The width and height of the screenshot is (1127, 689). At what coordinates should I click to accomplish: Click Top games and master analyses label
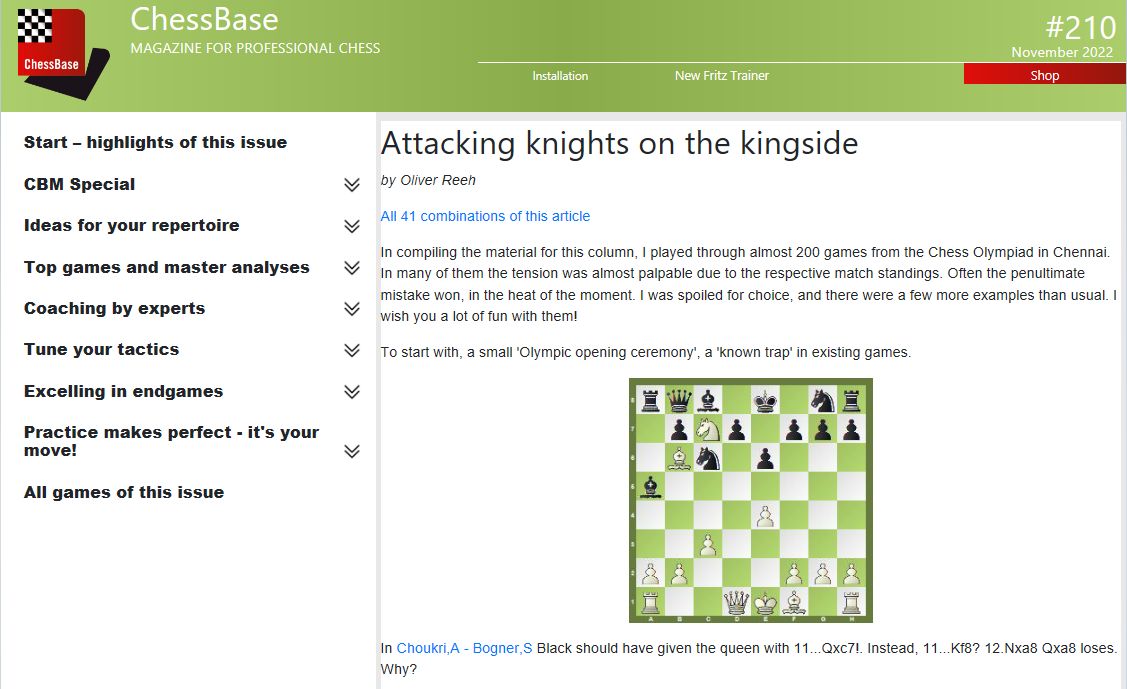coord(167,267)
